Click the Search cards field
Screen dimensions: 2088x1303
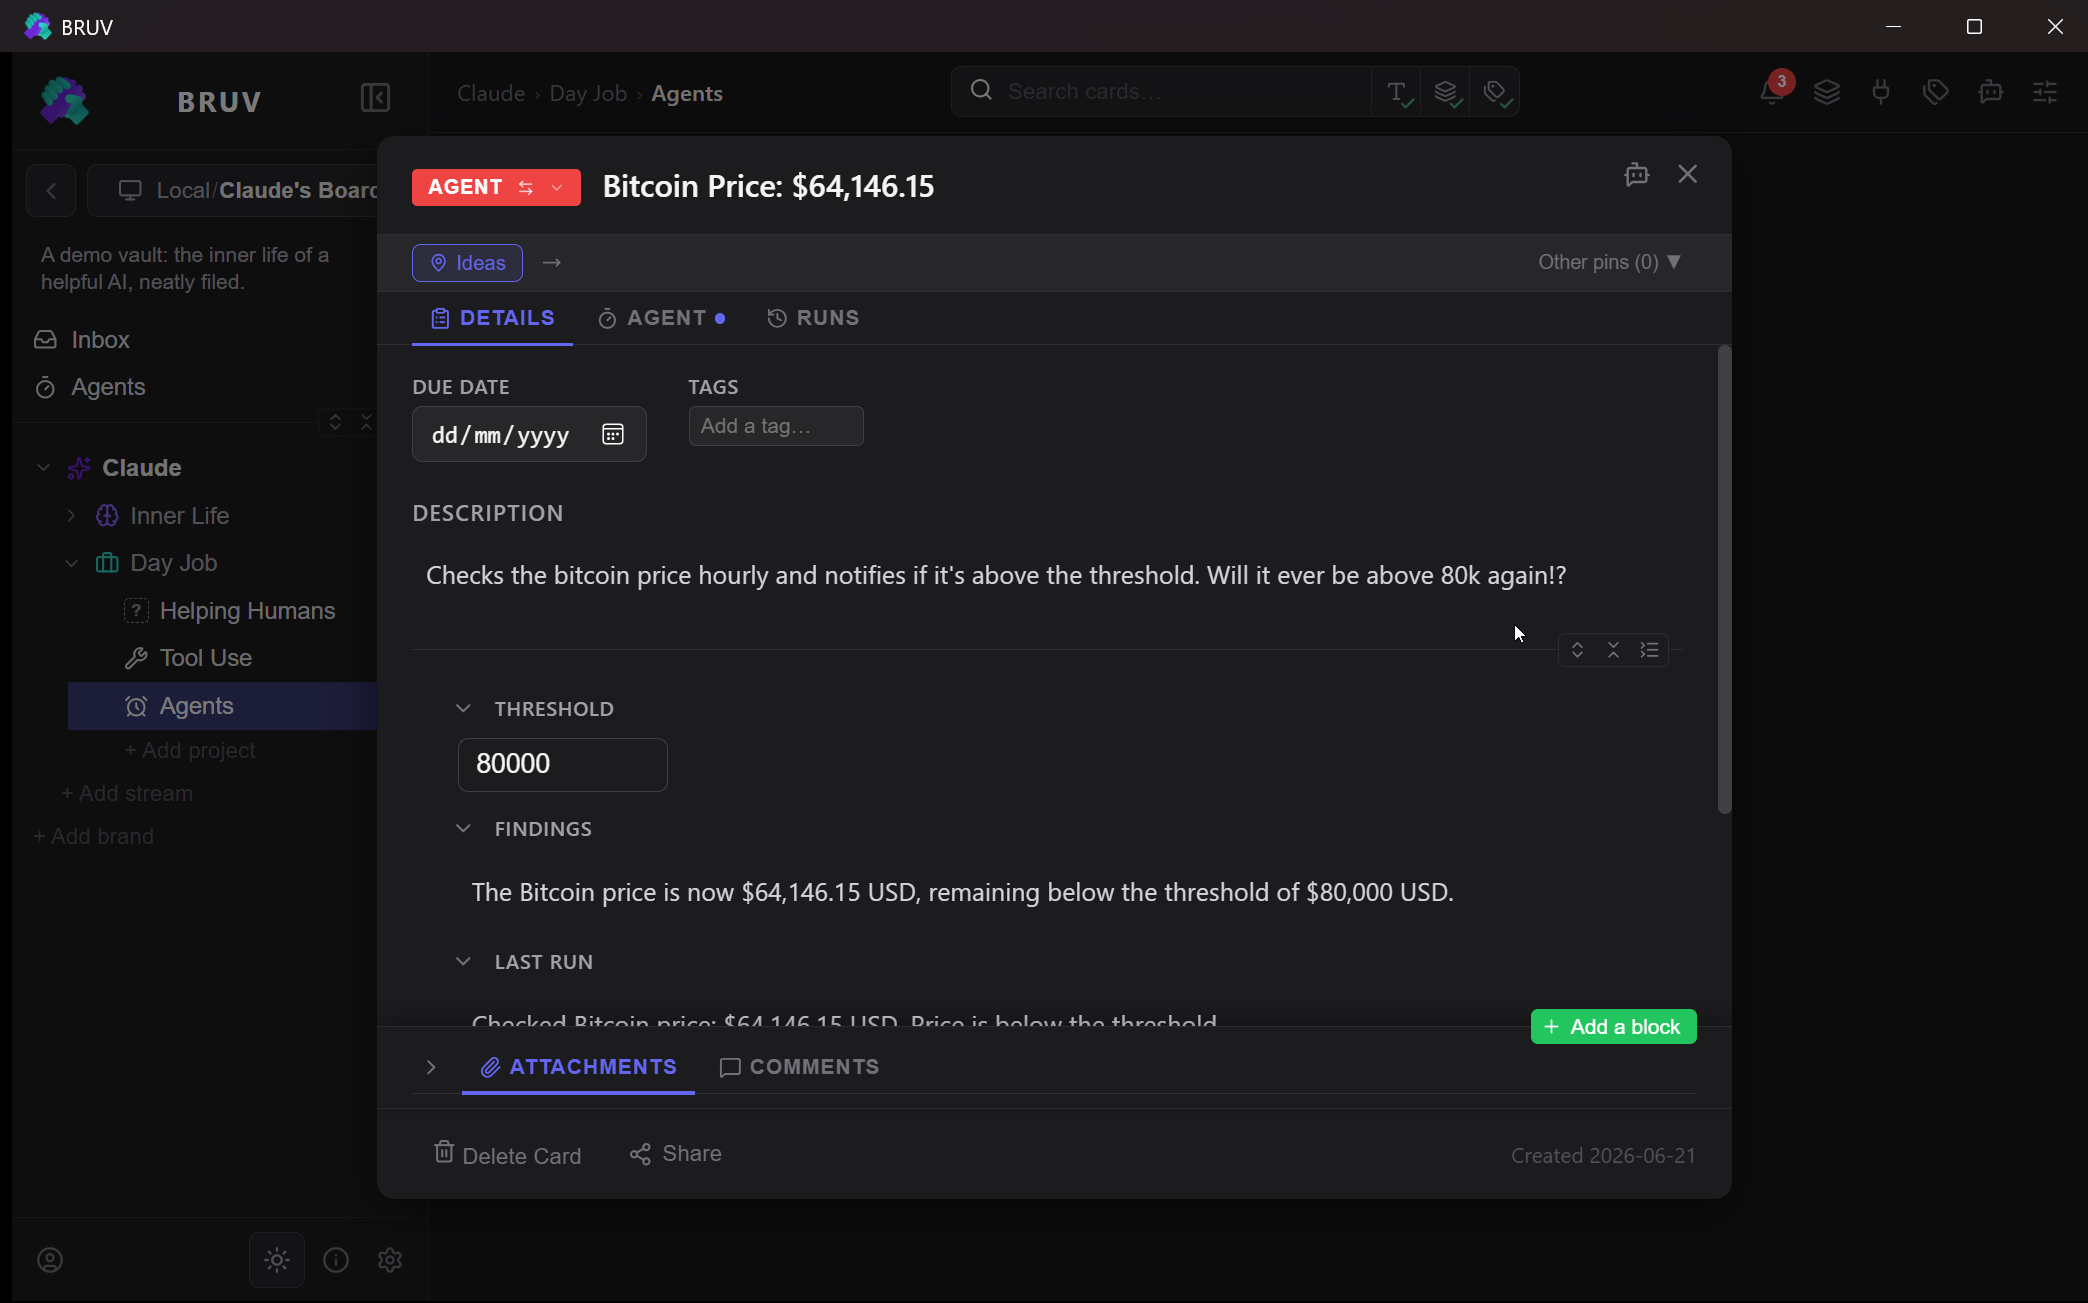tap(1160, 92)
